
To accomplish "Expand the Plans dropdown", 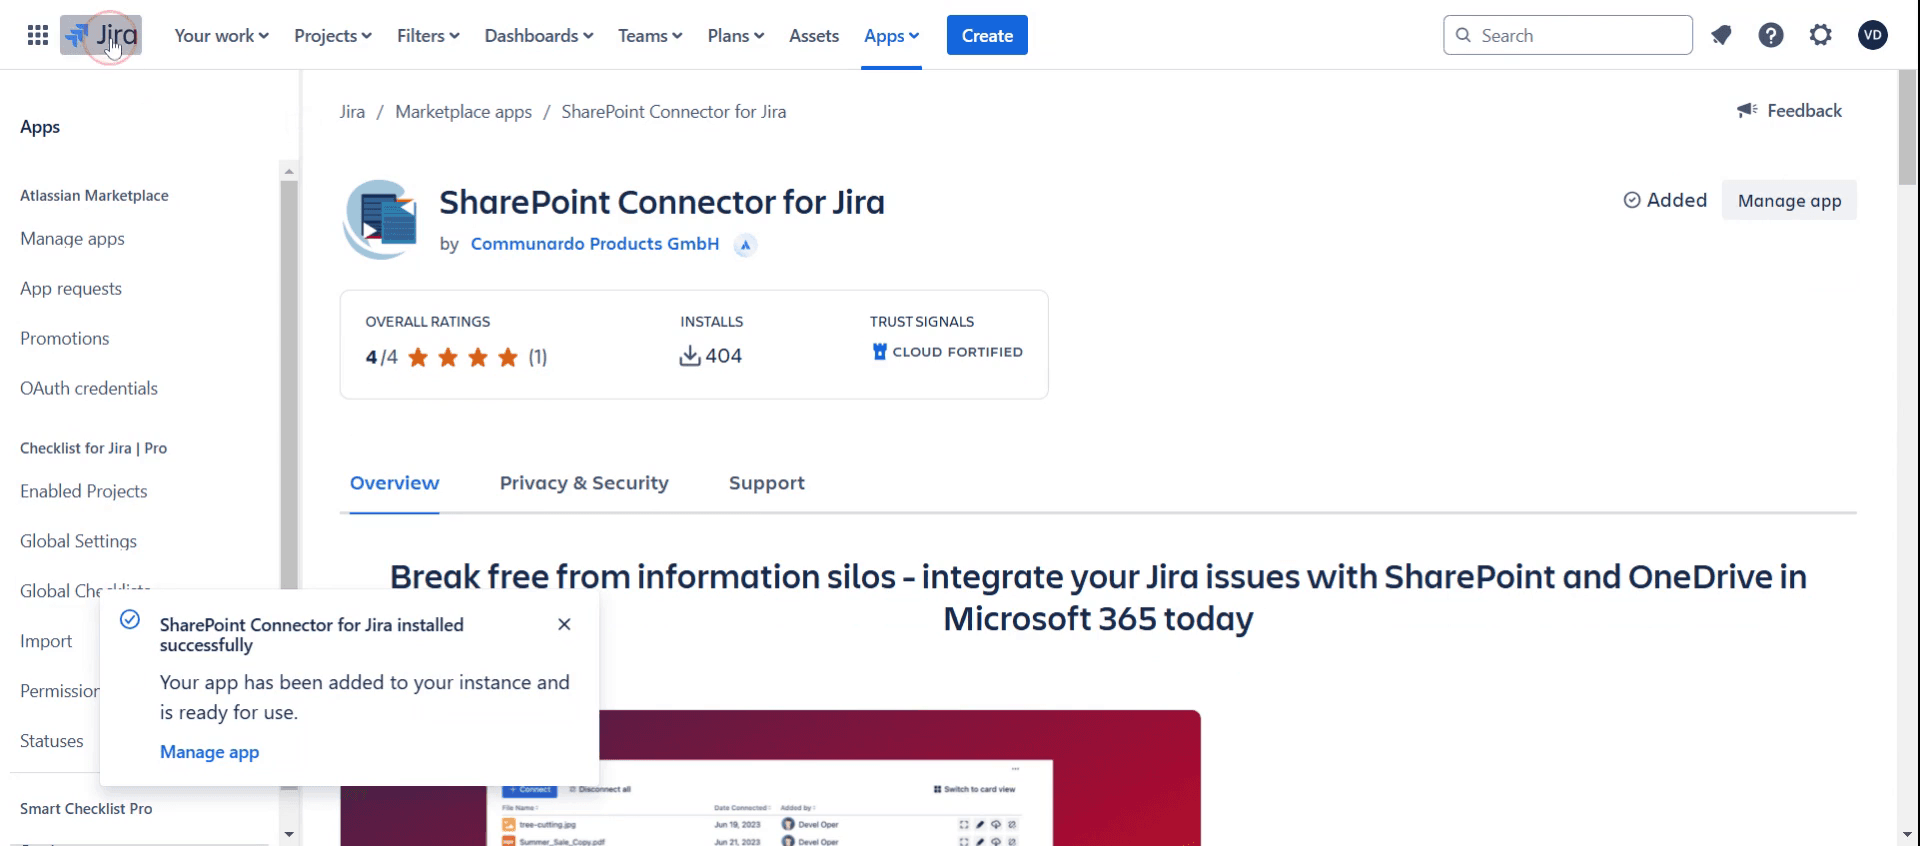I will pos(736,36).
